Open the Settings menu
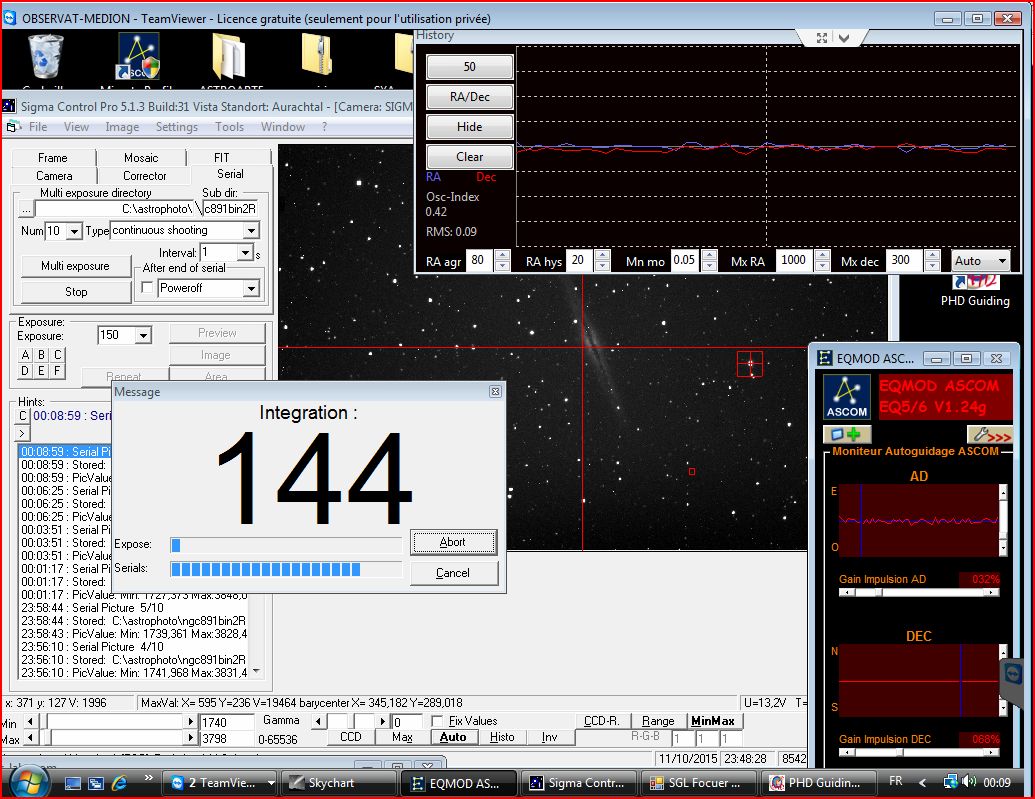The width and height of the screenshot is (1035, 799). (176, 127)
